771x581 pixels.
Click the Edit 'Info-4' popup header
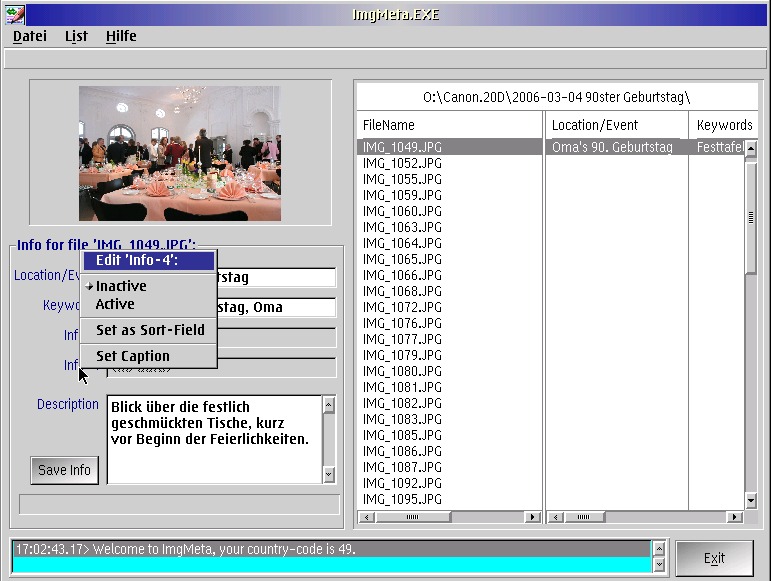pyautogui.click(x=149, y=260)
